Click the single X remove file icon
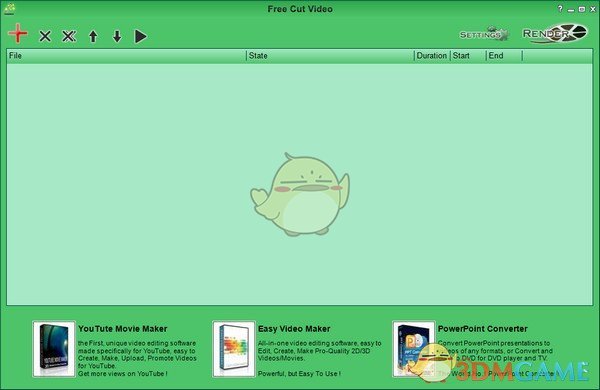 [x=45, y=36]
